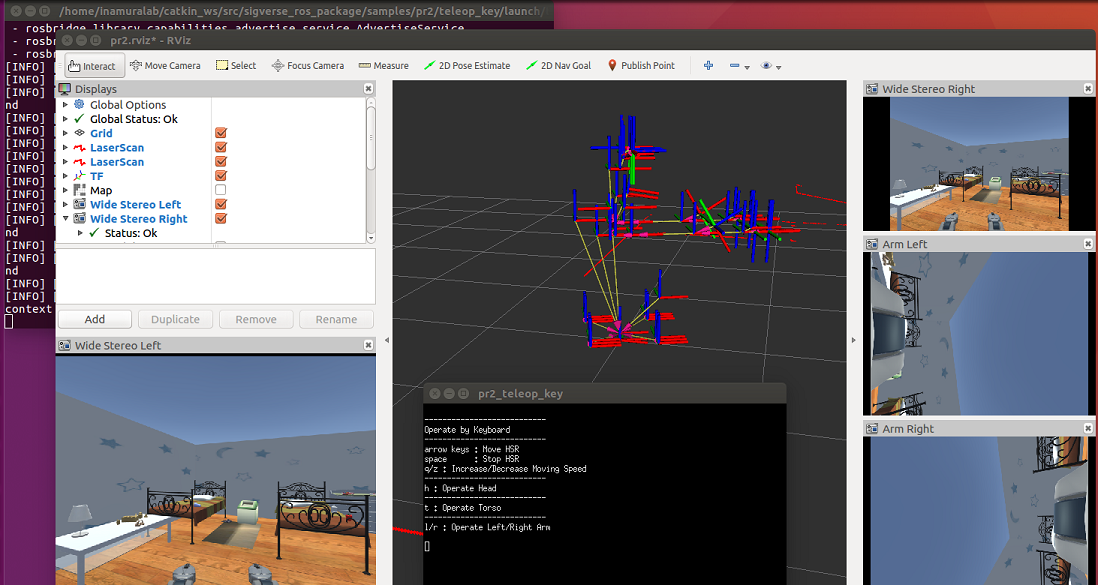Select Wide Stereo Left in Displays tree

pos(135,205)
